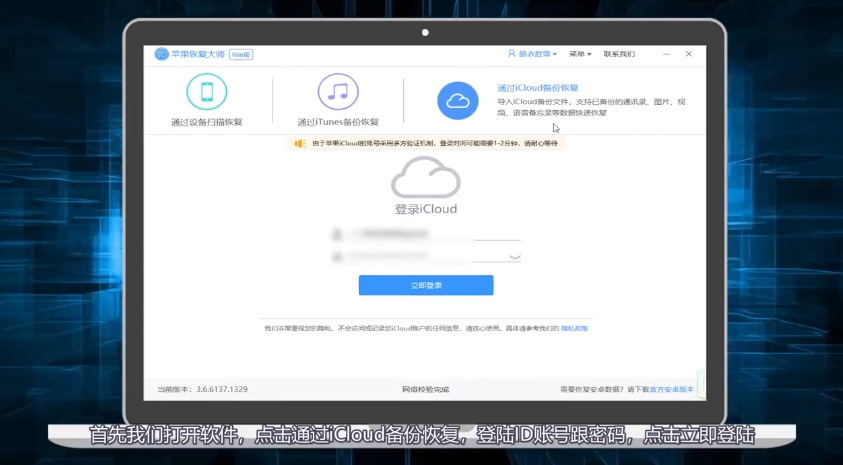Click the orange speaker notice icon
This screenshot has height=465, width=843.
coord(299,144)
